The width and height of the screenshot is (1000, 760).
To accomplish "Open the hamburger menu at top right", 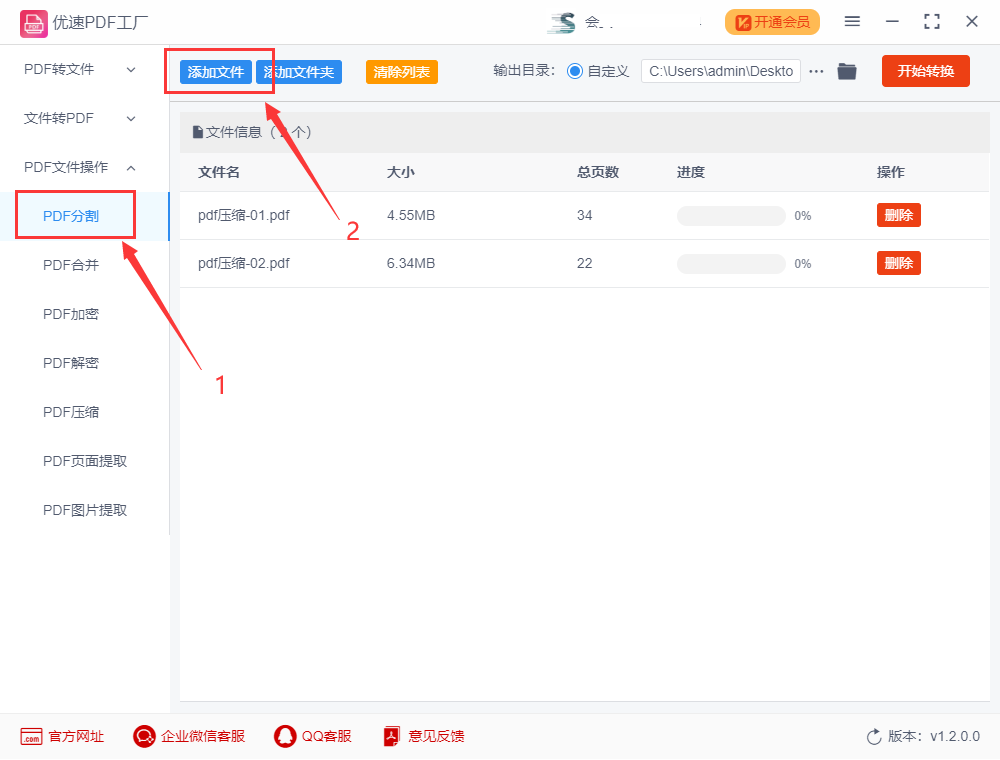I will [x=851, y=20].
